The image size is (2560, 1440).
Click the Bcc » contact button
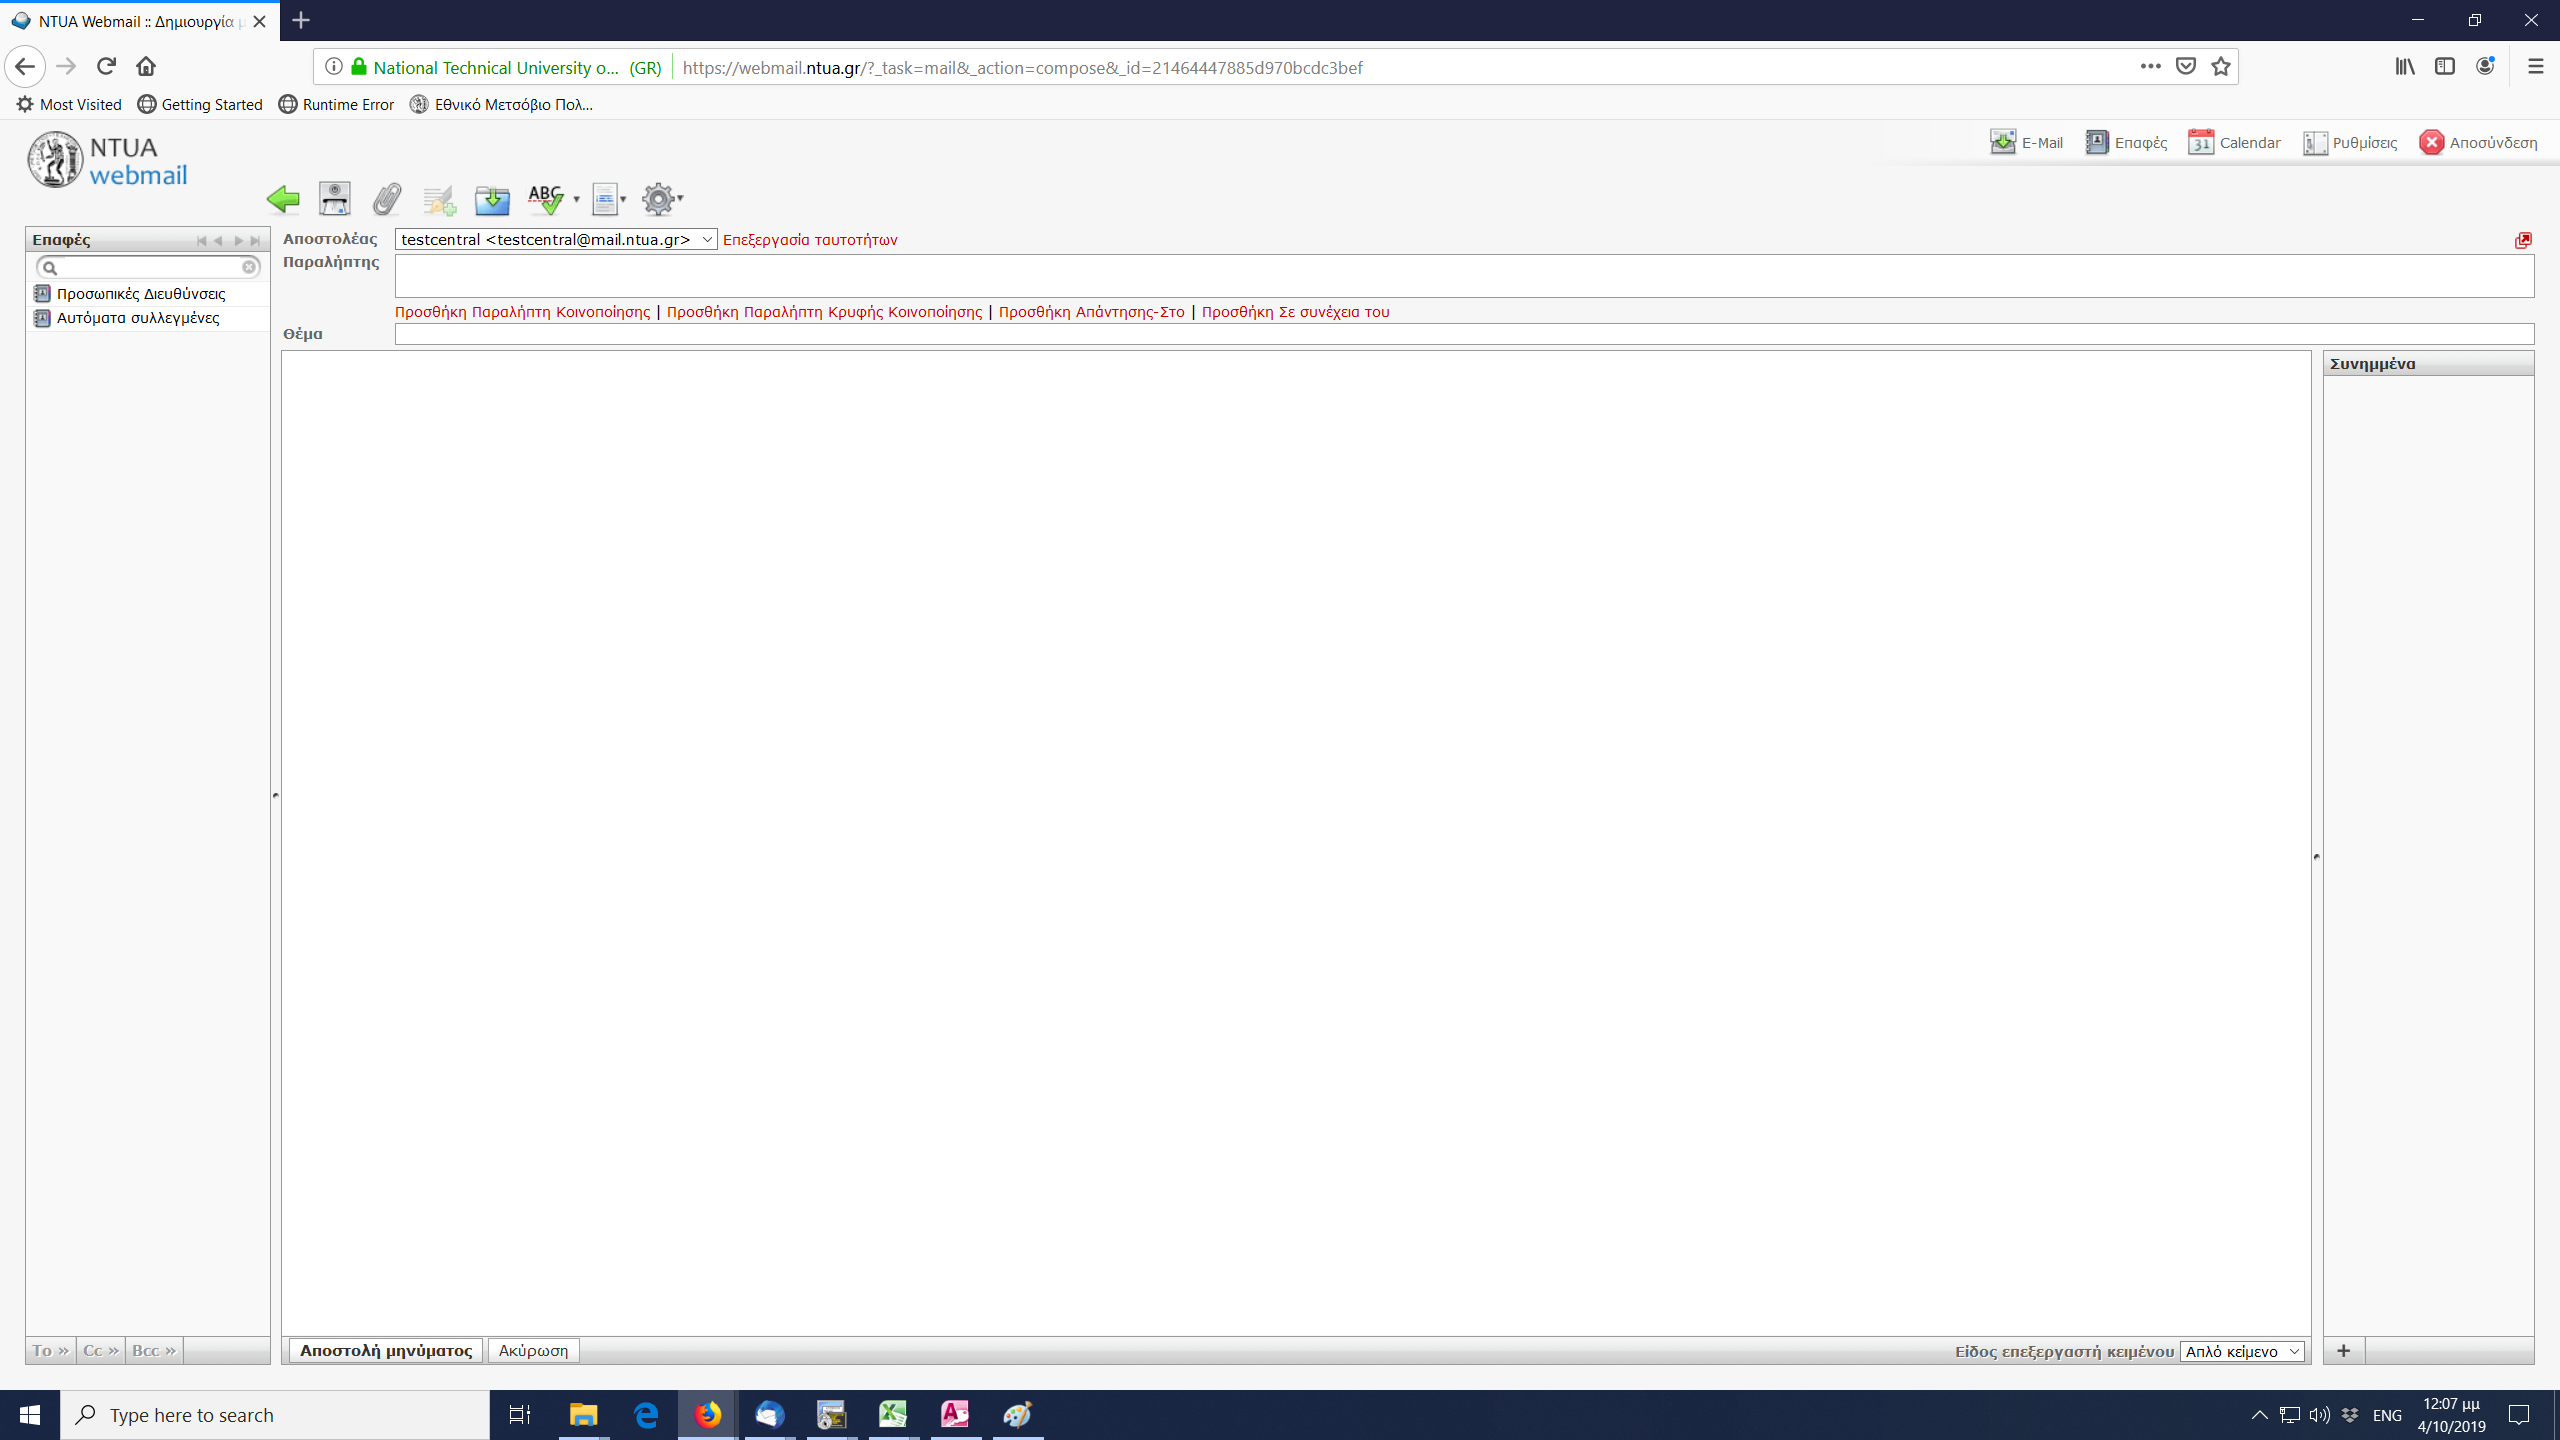click(154, 1351)
